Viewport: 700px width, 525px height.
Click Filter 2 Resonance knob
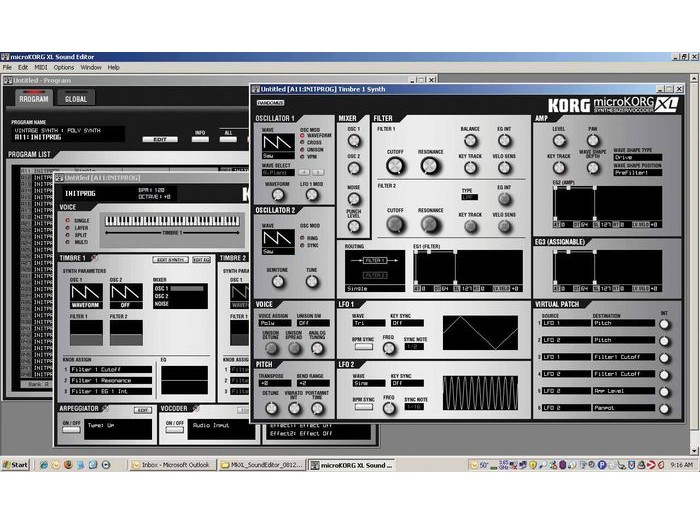(430, 224)
